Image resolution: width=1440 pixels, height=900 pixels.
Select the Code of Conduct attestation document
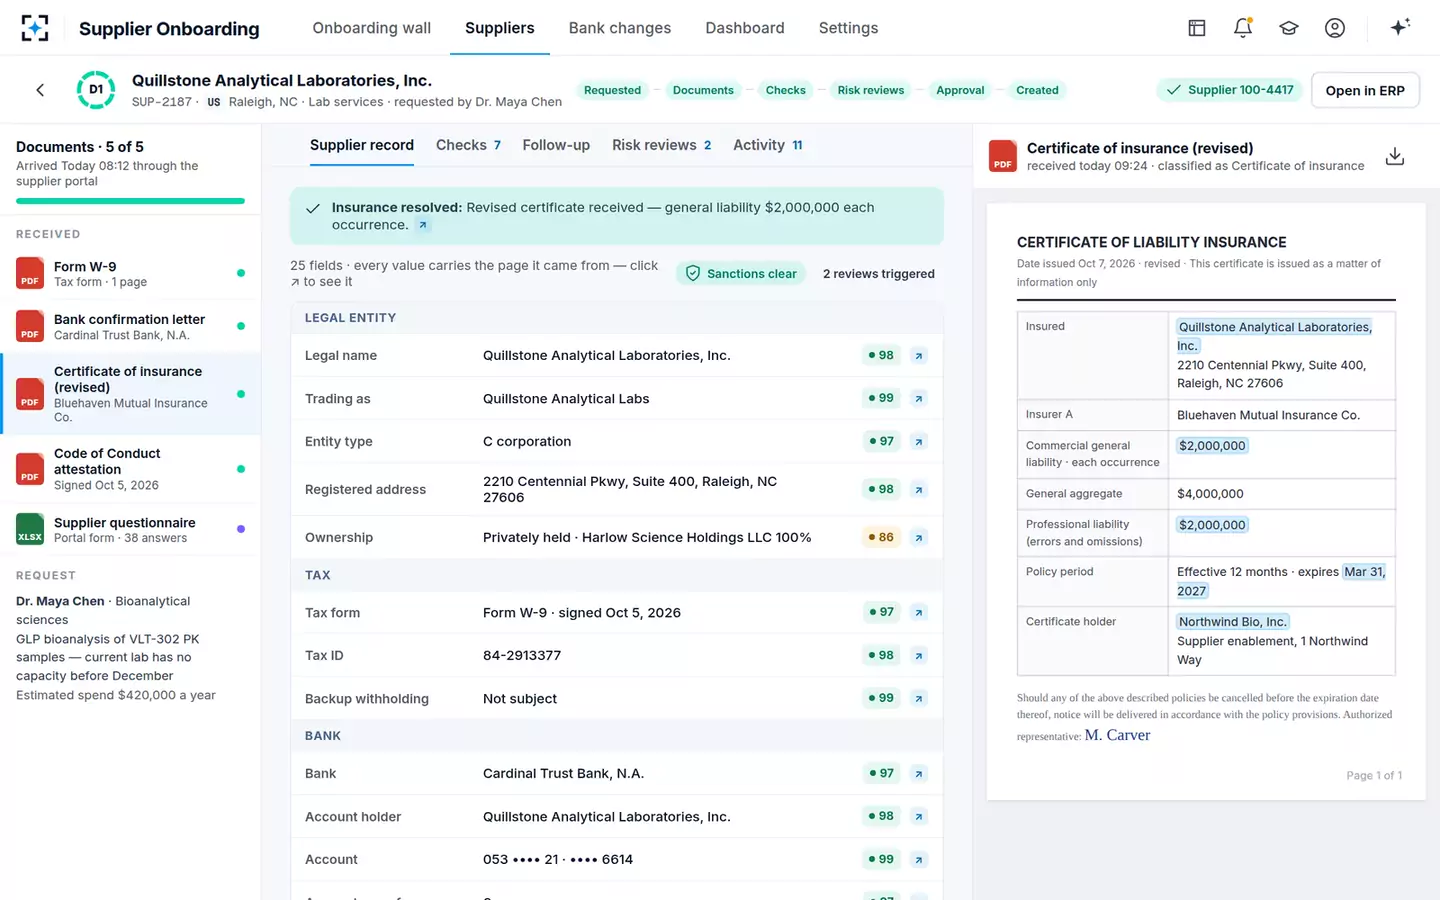click(131, 469)
